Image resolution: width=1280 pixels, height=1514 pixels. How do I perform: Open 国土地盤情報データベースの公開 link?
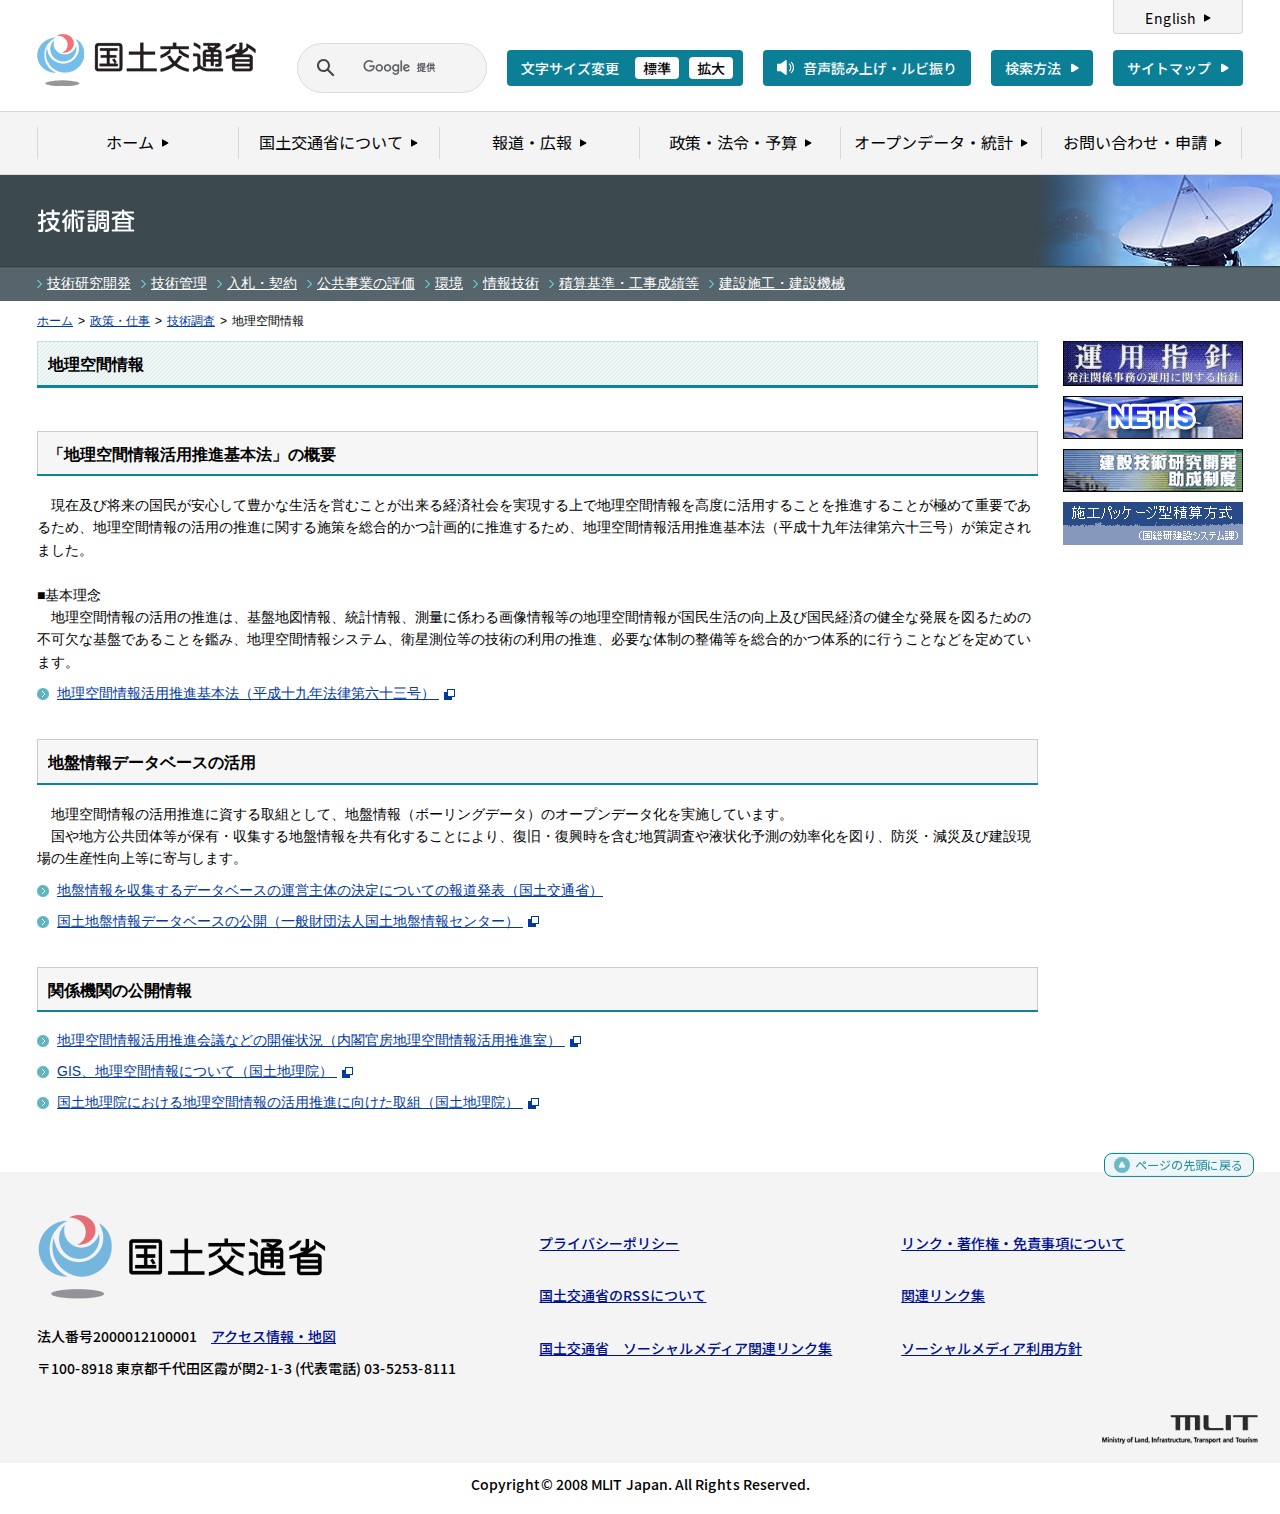(x=290, y=922)
